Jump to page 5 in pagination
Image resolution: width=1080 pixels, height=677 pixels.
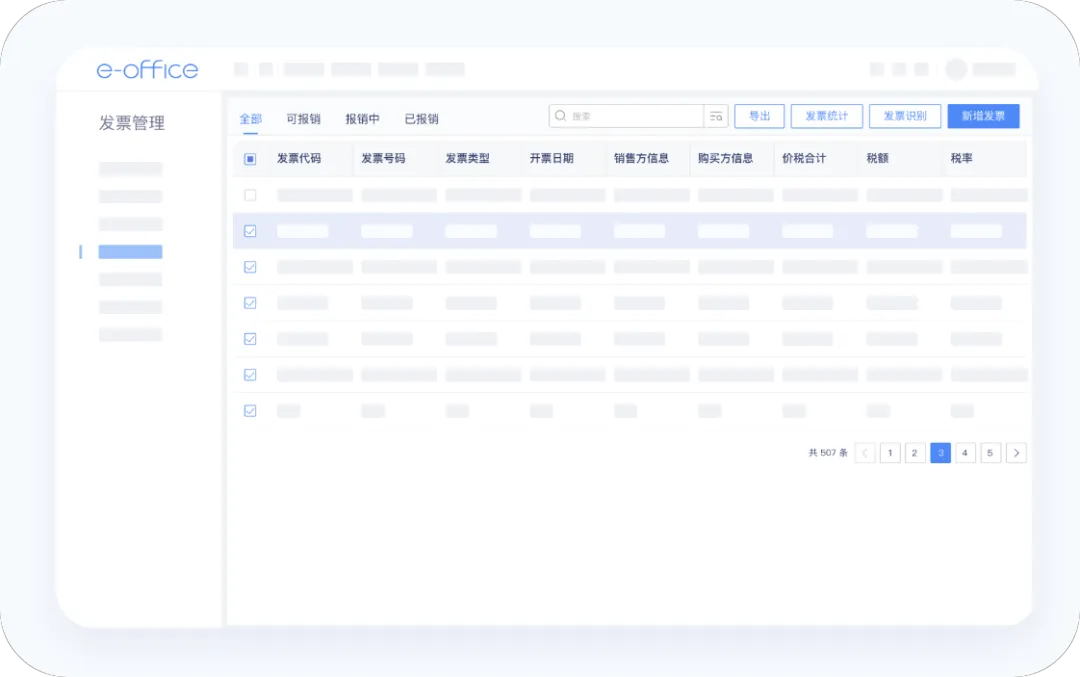click(x=990, y=453)
